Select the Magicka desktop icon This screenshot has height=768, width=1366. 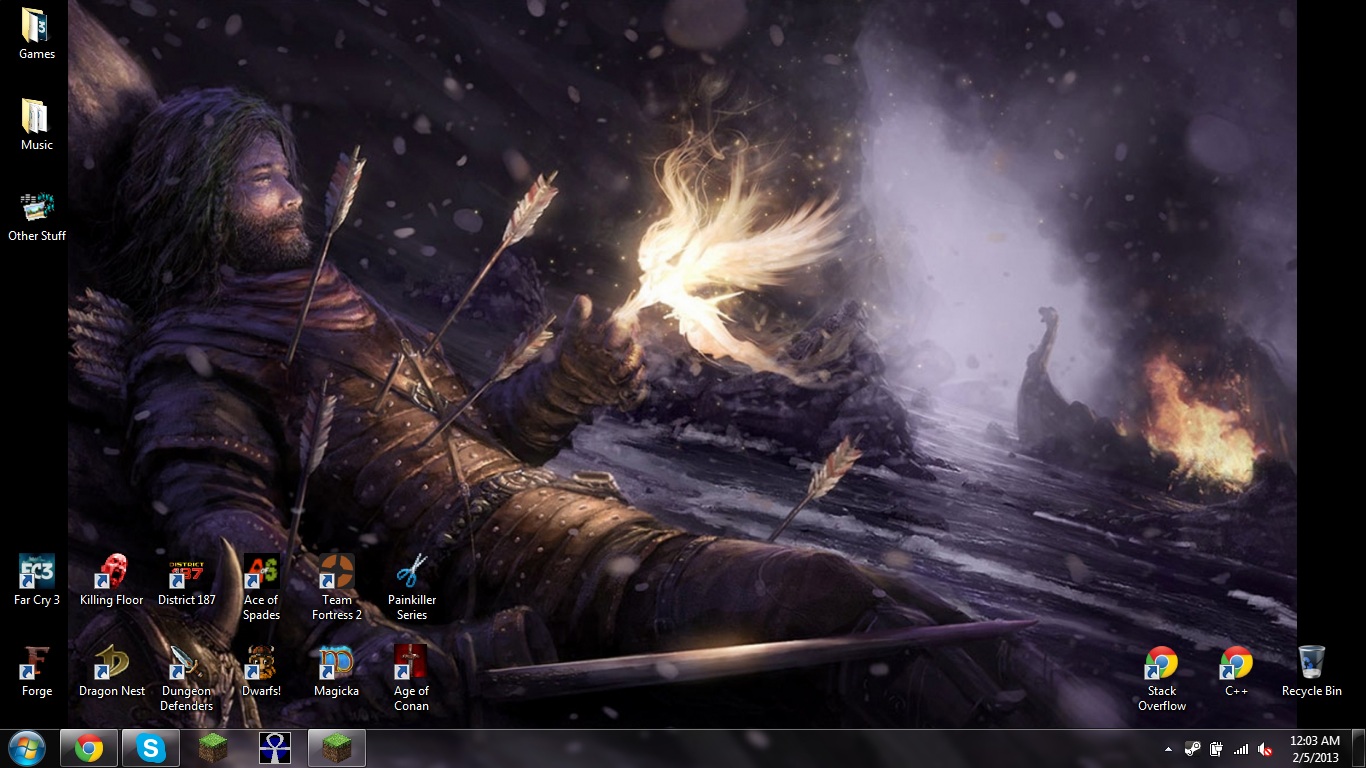coord(336,665)
